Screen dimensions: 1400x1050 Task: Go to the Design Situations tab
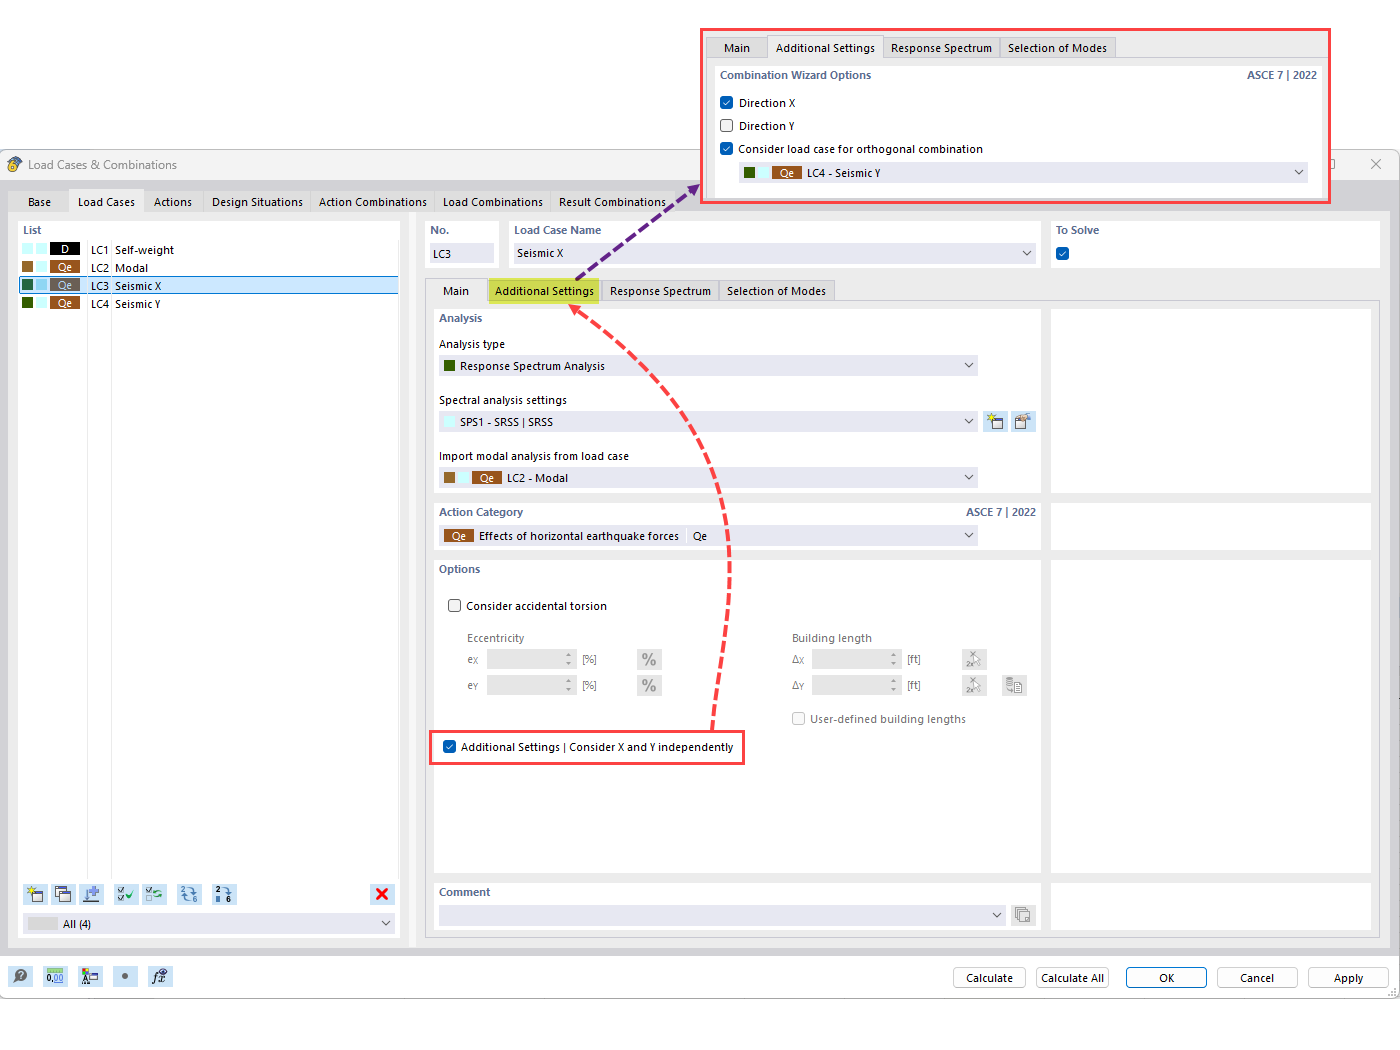[257, 202]
